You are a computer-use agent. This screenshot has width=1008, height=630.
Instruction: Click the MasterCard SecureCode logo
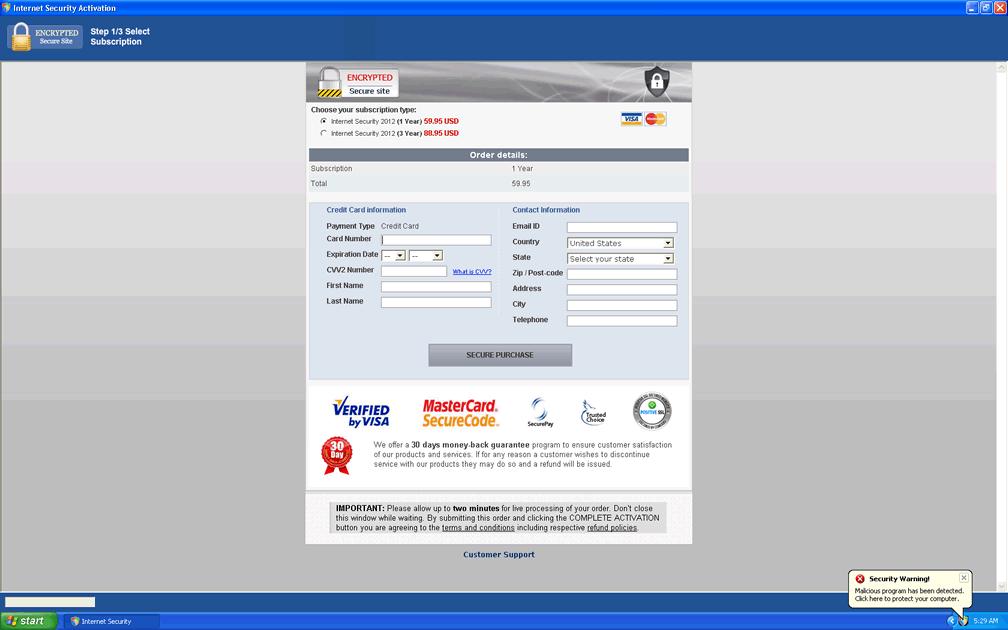[x=460, y=412]
